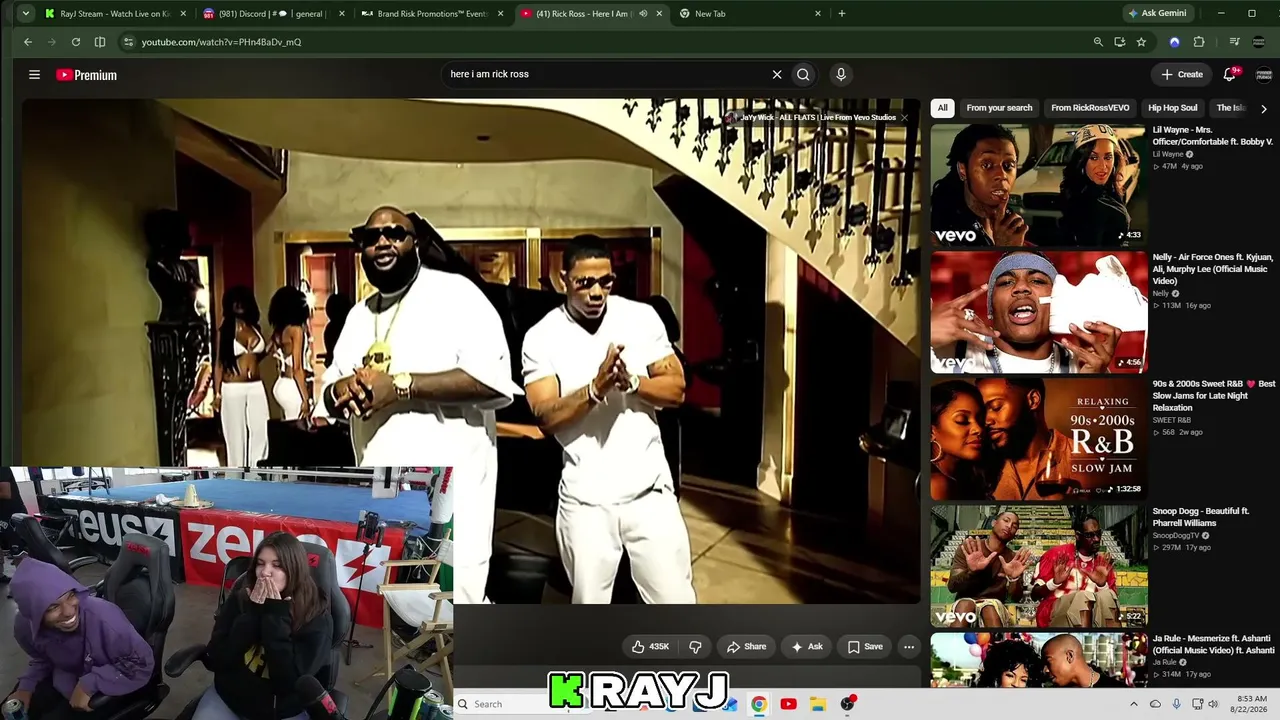Screen dimensions: 1280x720
Task: Open the volume control in system tray
Action: (x=1214, y=704)
